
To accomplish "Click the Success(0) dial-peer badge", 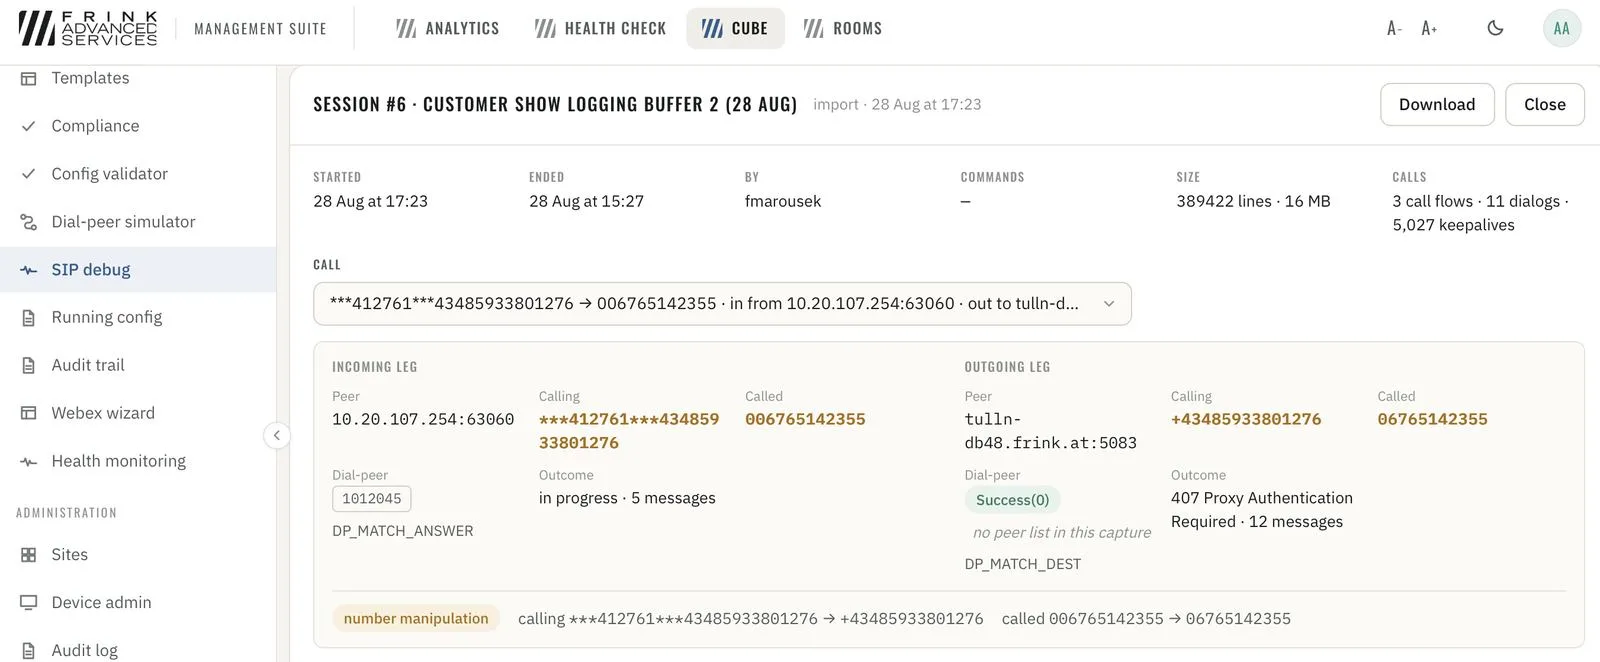I will click(1013, 500).
